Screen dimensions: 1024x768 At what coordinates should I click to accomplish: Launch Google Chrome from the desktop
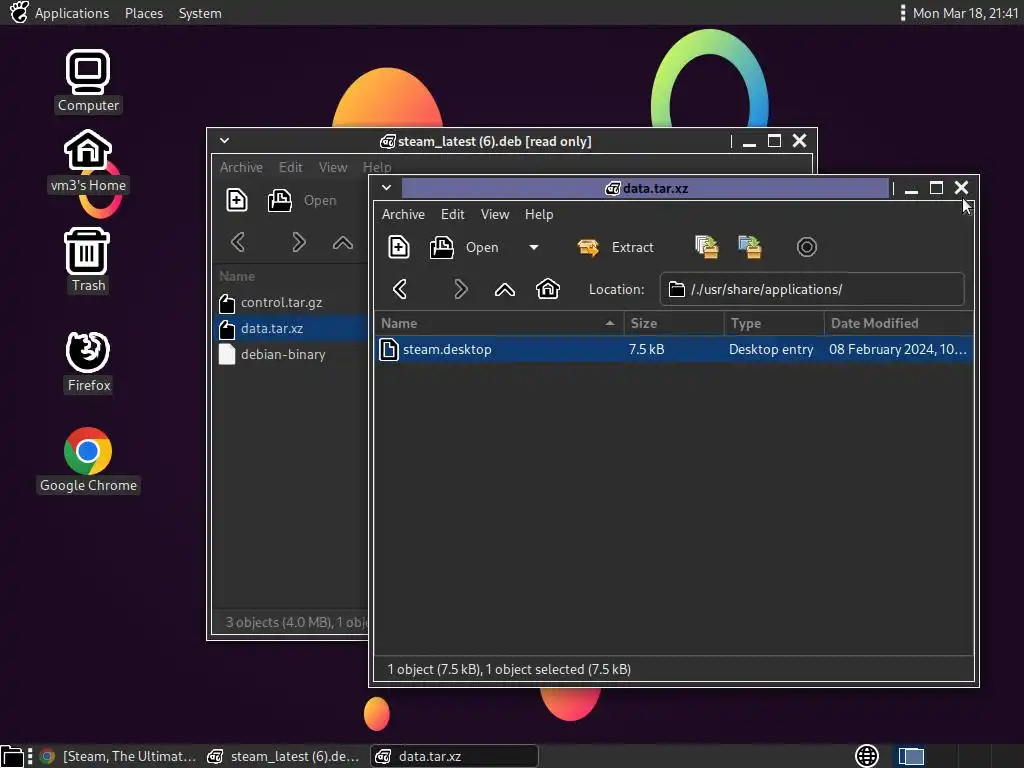pyautogui.click(x=88, y=460)
